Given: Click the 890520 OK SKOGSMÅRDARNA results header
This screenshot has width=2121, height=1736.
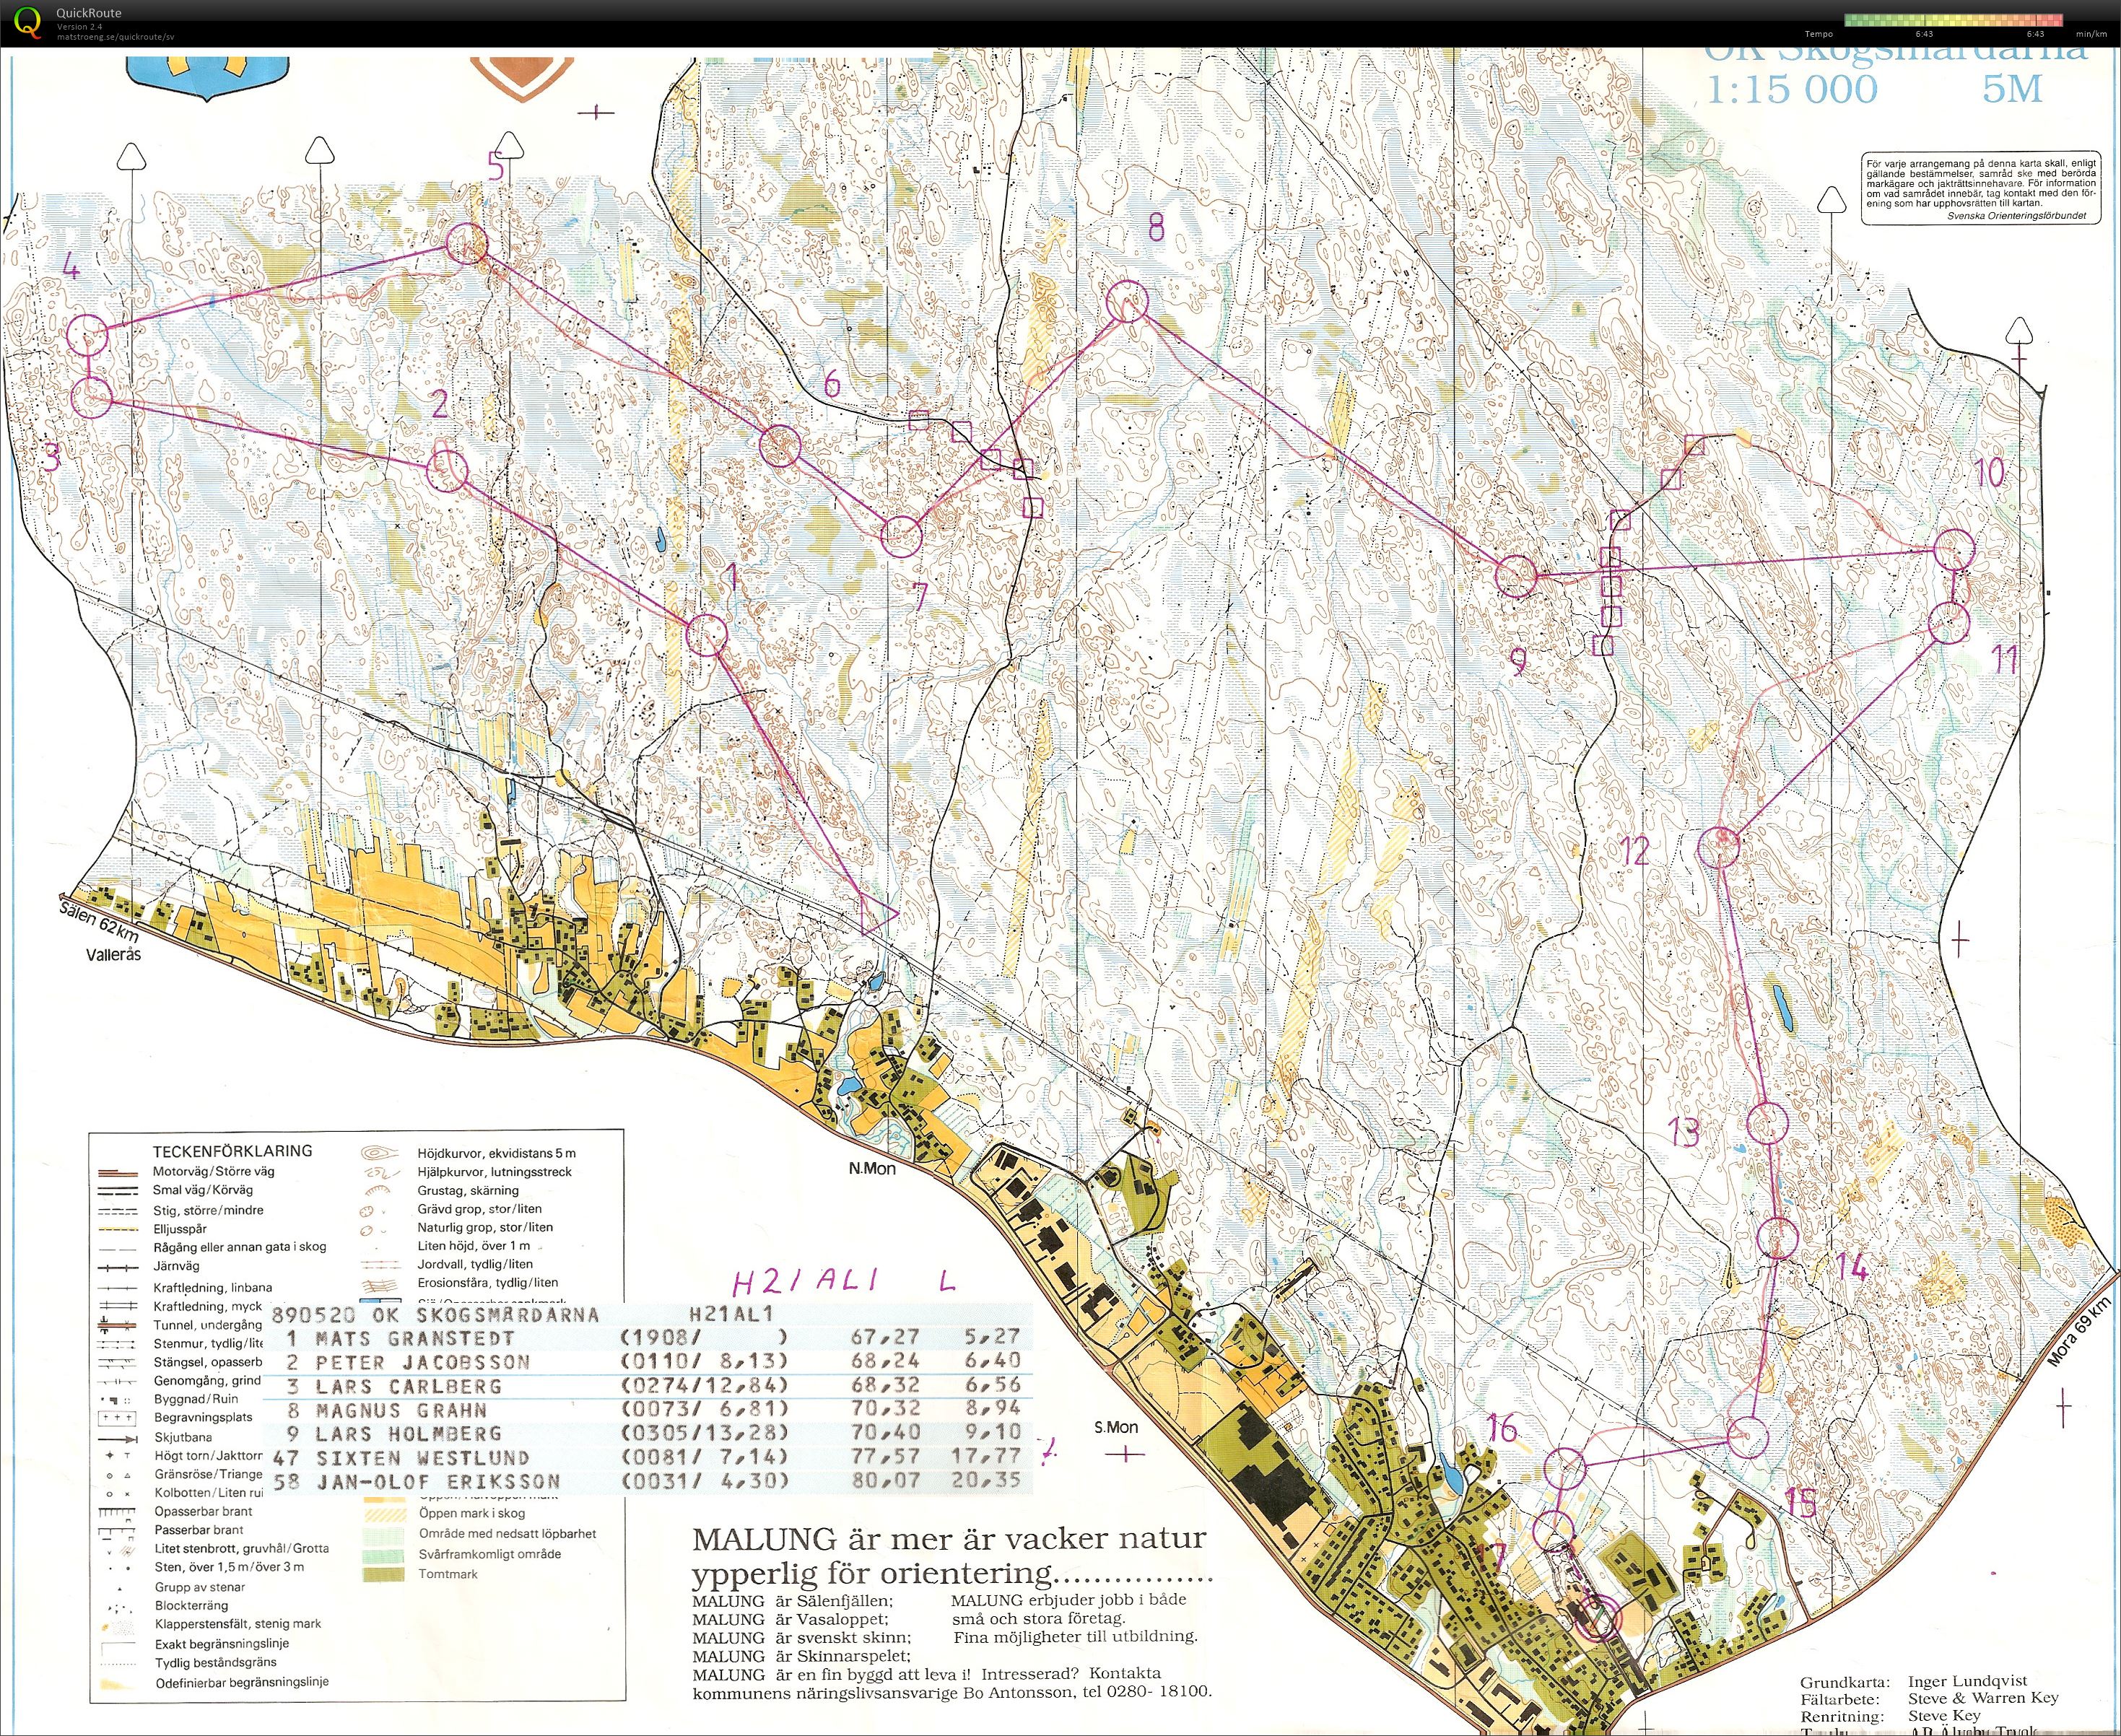Looking at the screenshot, I should 436,1315.
